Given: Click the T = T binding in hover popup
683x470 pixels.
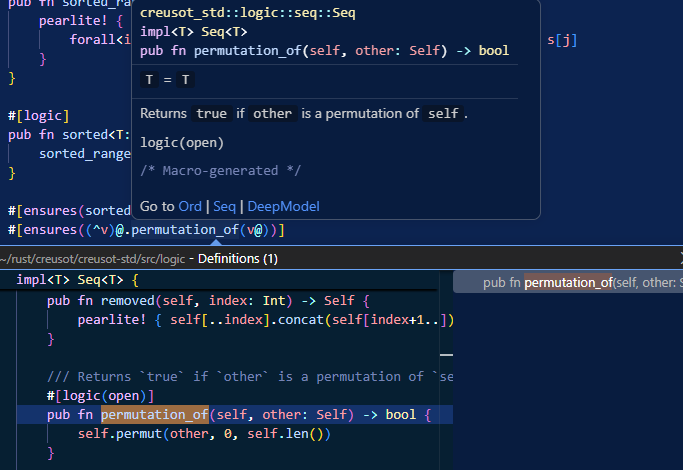Looking at the screenshot, I should tap(167, 80).
